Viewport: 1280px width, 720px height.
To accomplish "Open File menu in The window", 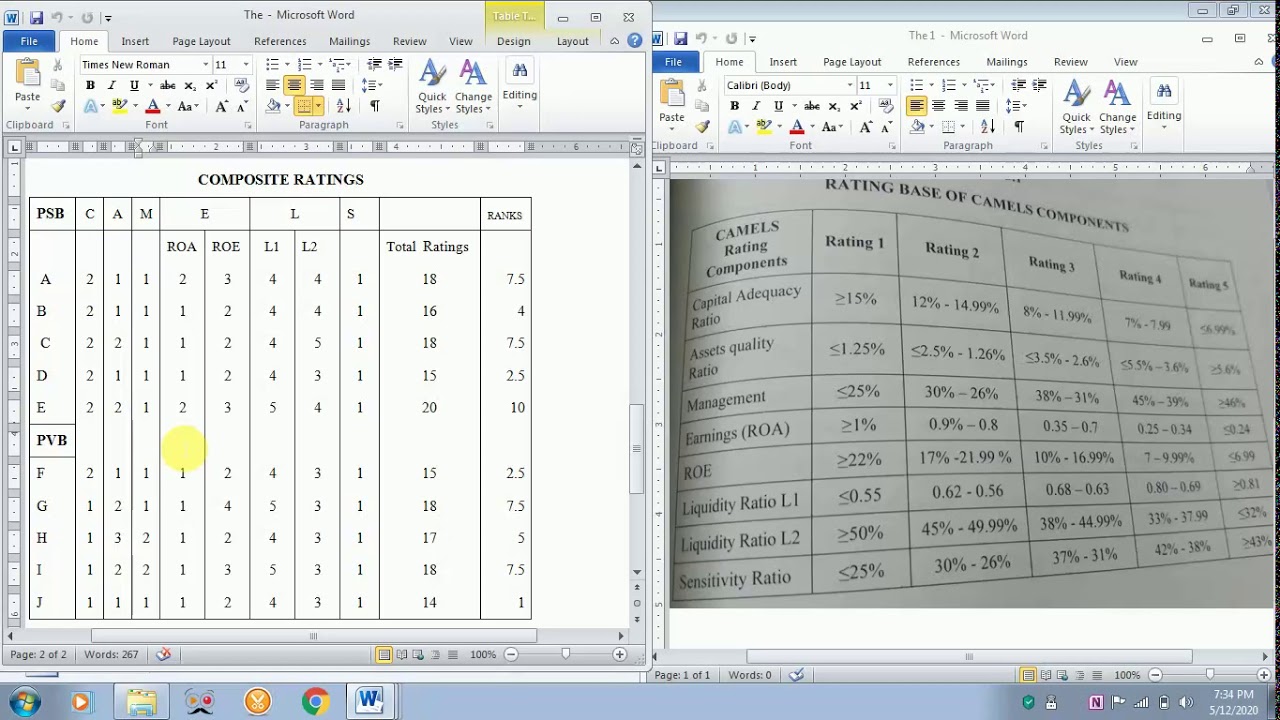I will click(x=29, y=41).
